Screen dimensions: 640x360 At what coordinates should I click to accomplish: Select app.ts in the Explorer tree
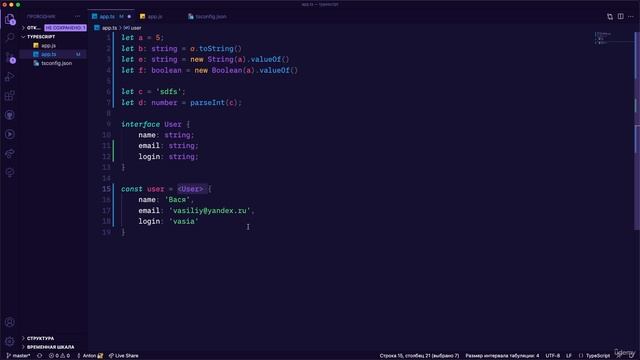click(49, 54)
